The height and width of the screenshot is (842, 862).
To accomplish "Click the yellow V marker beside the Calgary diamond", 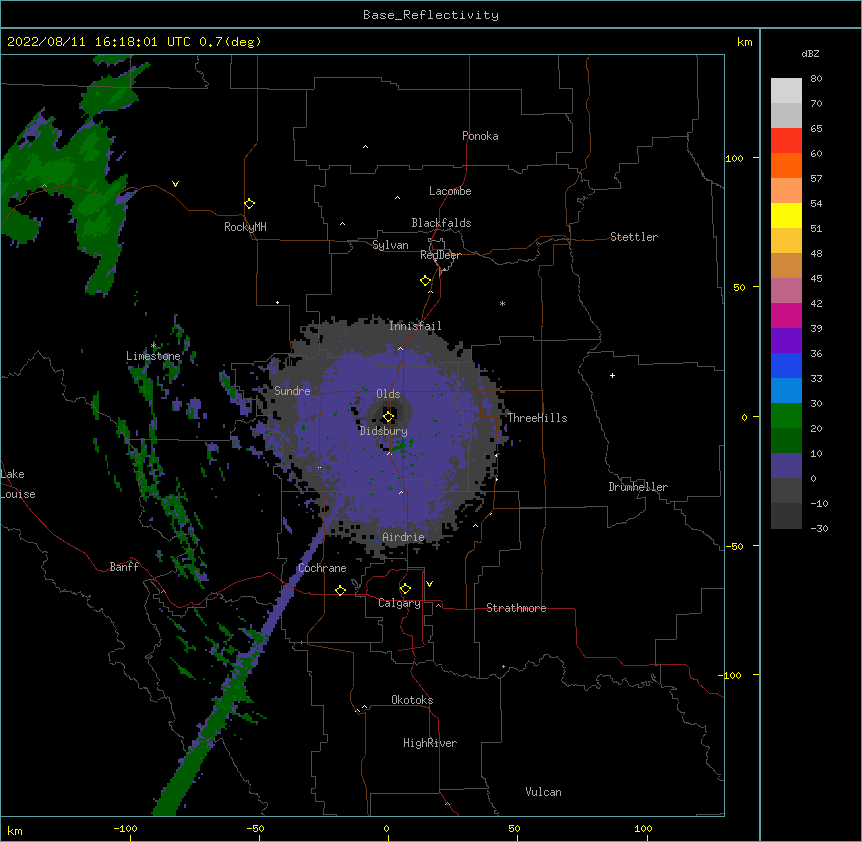I will click(429, 584).
